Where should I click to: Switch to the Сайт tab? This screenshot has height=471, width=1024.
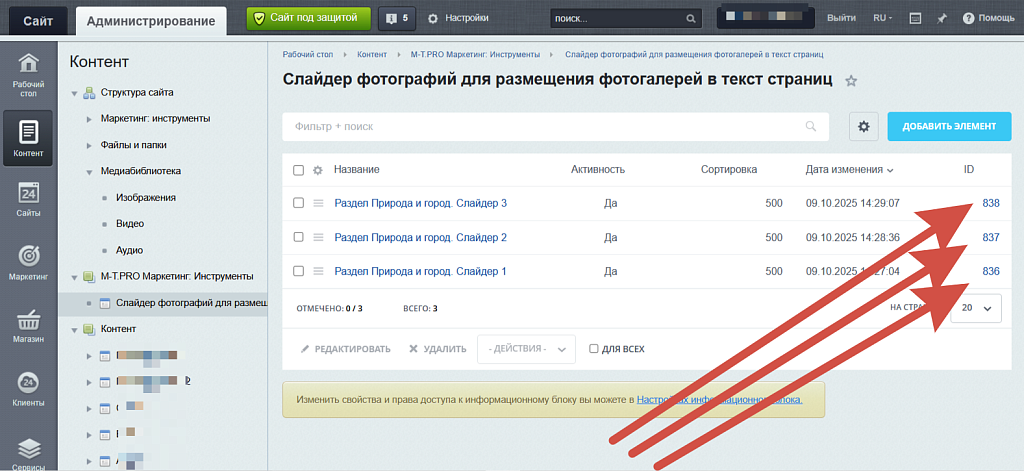[34, 19]
